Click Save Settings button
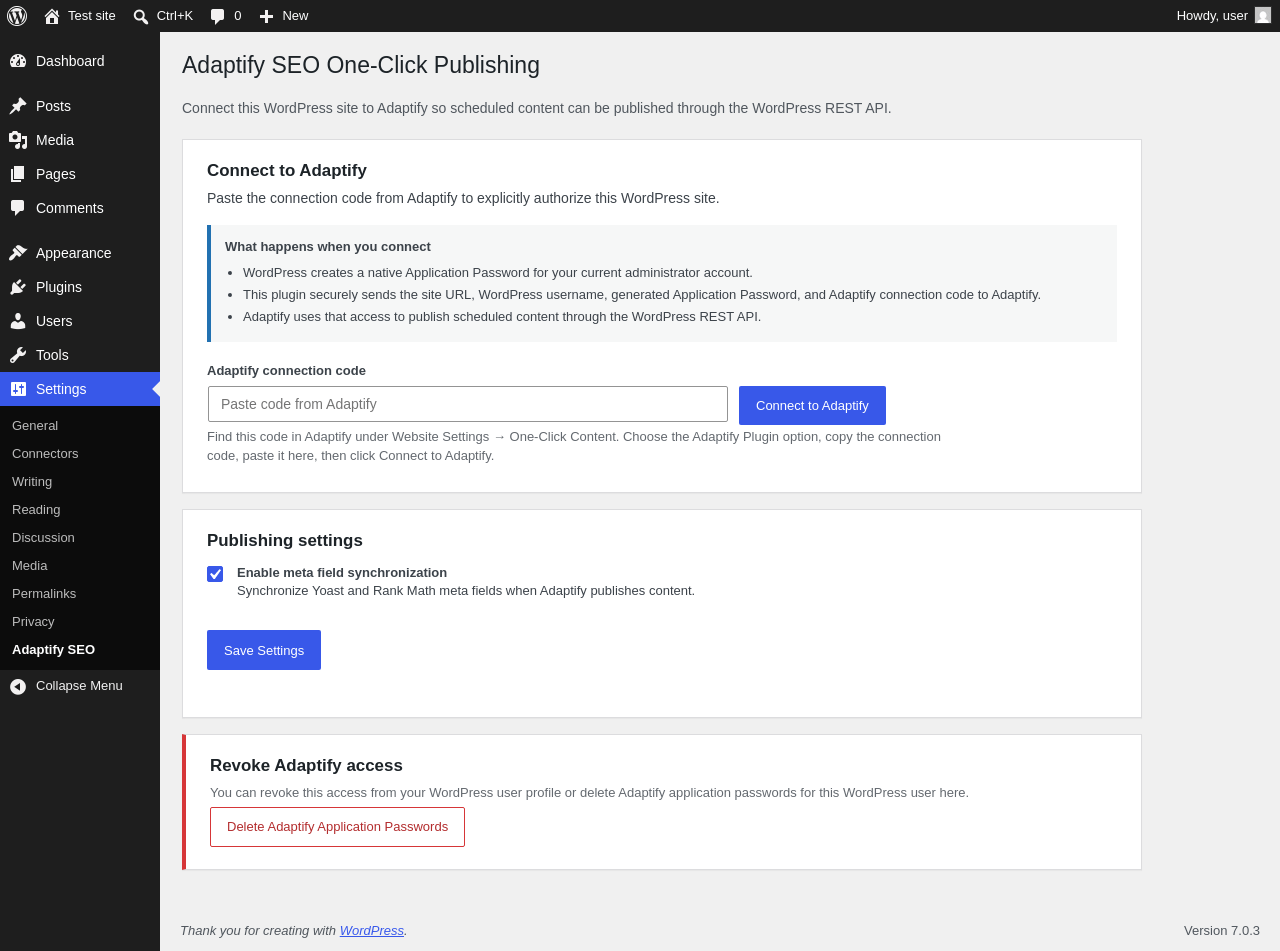 264,650
